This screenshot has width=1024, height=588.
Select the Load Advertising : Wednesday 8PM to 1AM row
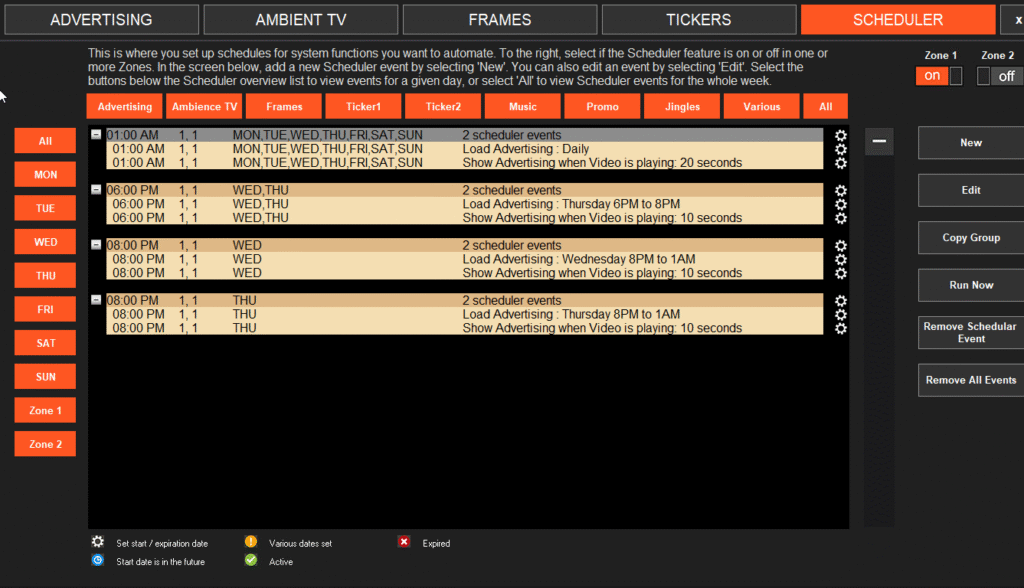tap(578, 259)
